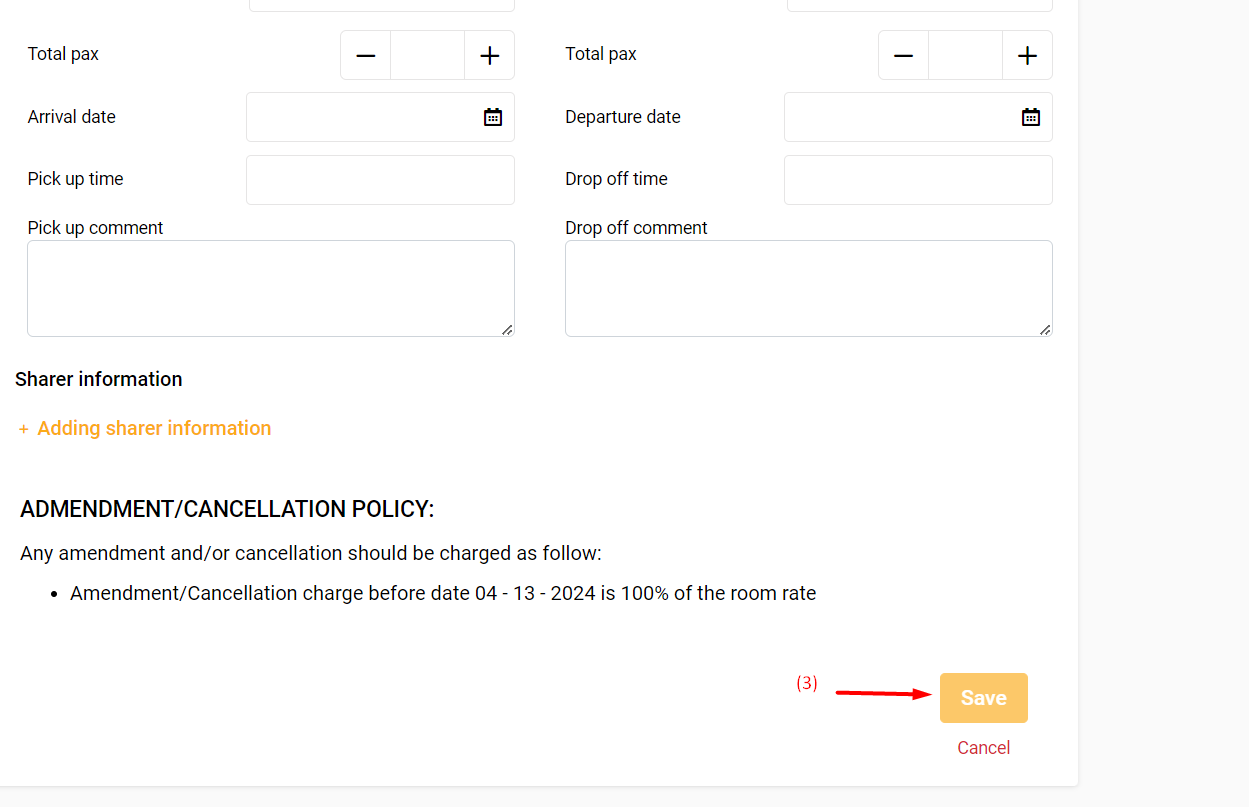
Task: Select the Drop off time field
Action: (x=918, y=180)
